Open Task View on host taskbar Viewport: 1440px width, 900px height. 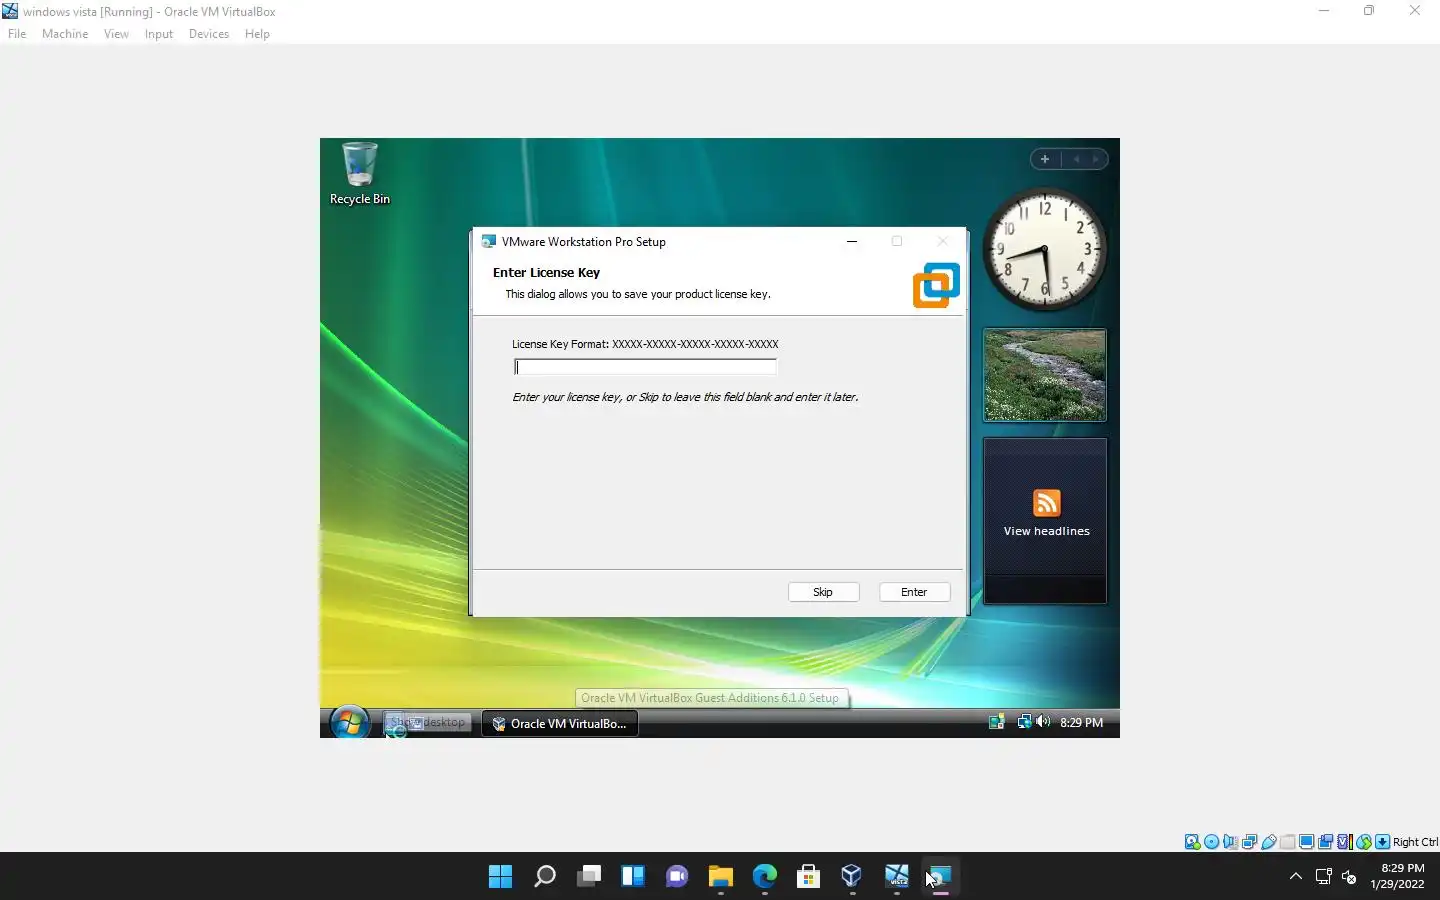(589, 877)
